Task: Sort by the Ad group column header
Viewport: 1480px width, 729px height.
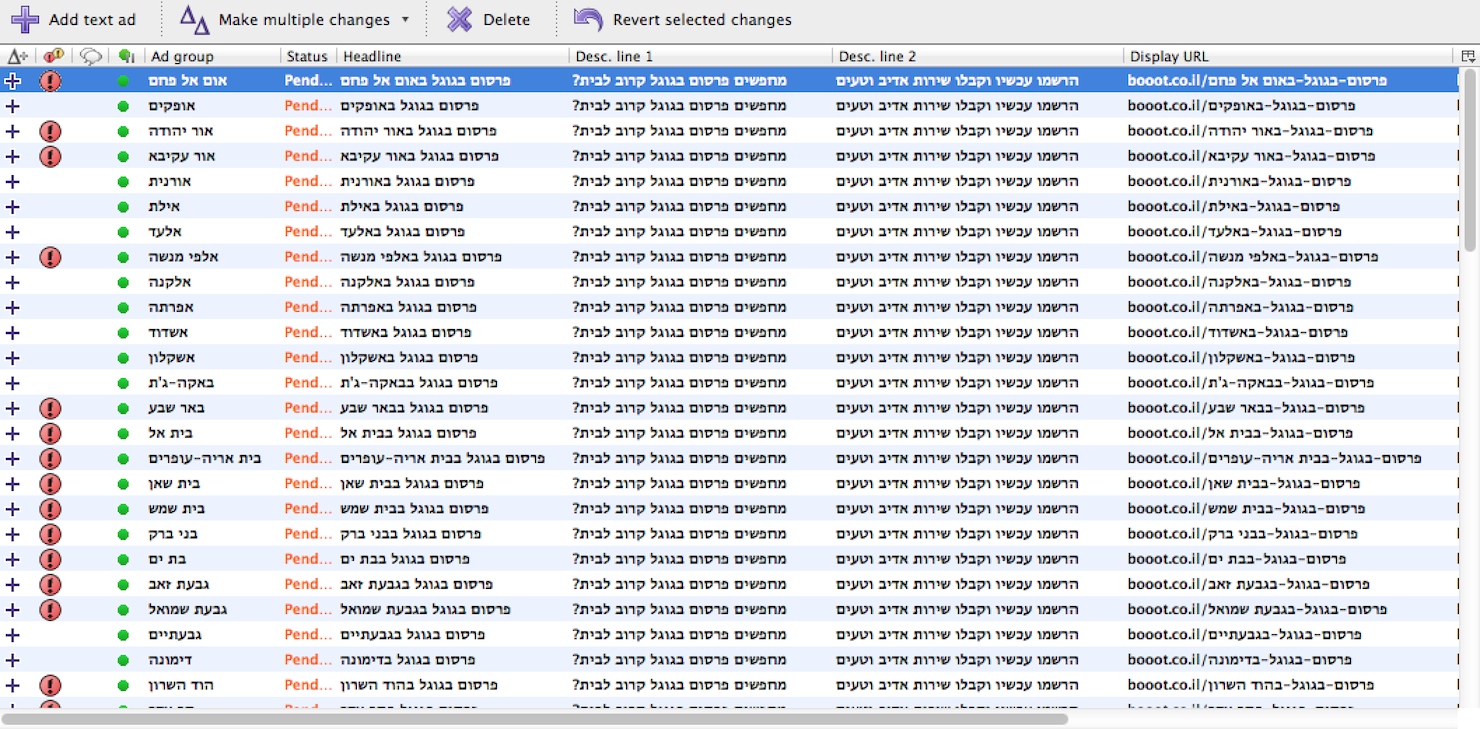Action: click(x=211, y=56)
